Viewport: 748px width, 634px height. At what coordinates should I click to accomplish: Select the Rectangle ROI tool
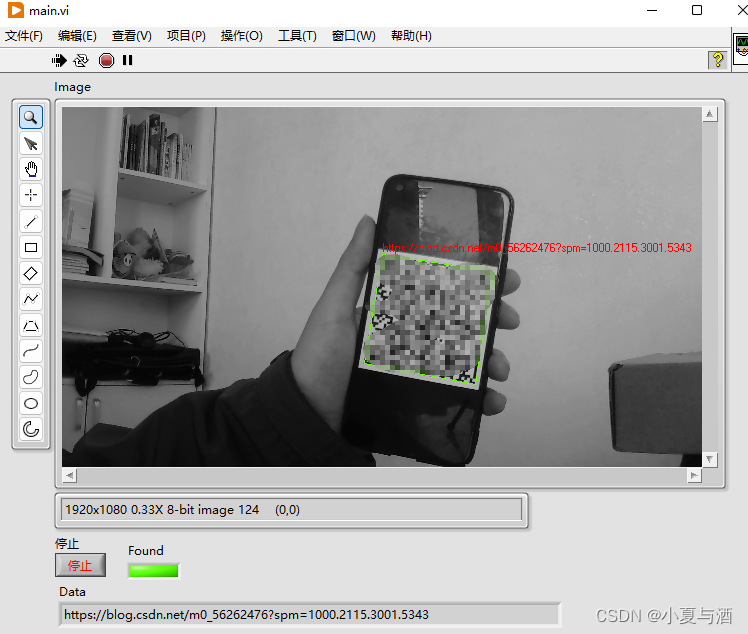click(x=31, y=247)
